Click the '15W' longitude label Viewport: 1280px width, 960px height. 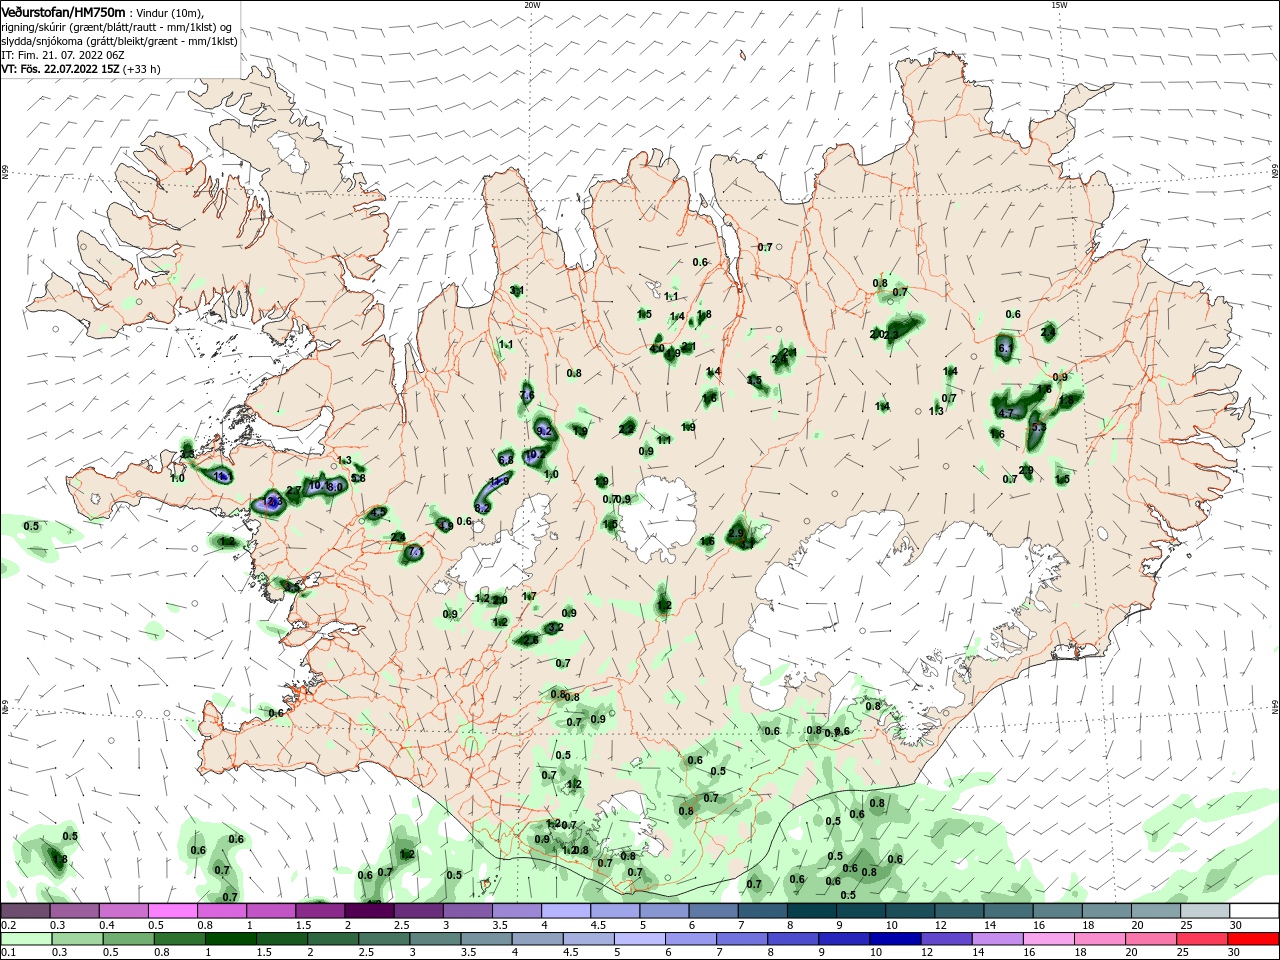point(1059,5)
